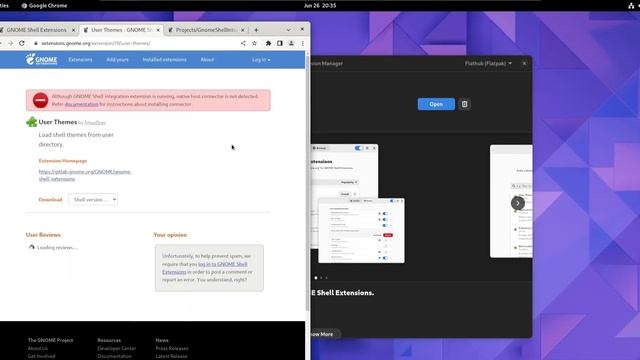
Task: Open the Chrome tab search chevron
Action: [289, 30]
